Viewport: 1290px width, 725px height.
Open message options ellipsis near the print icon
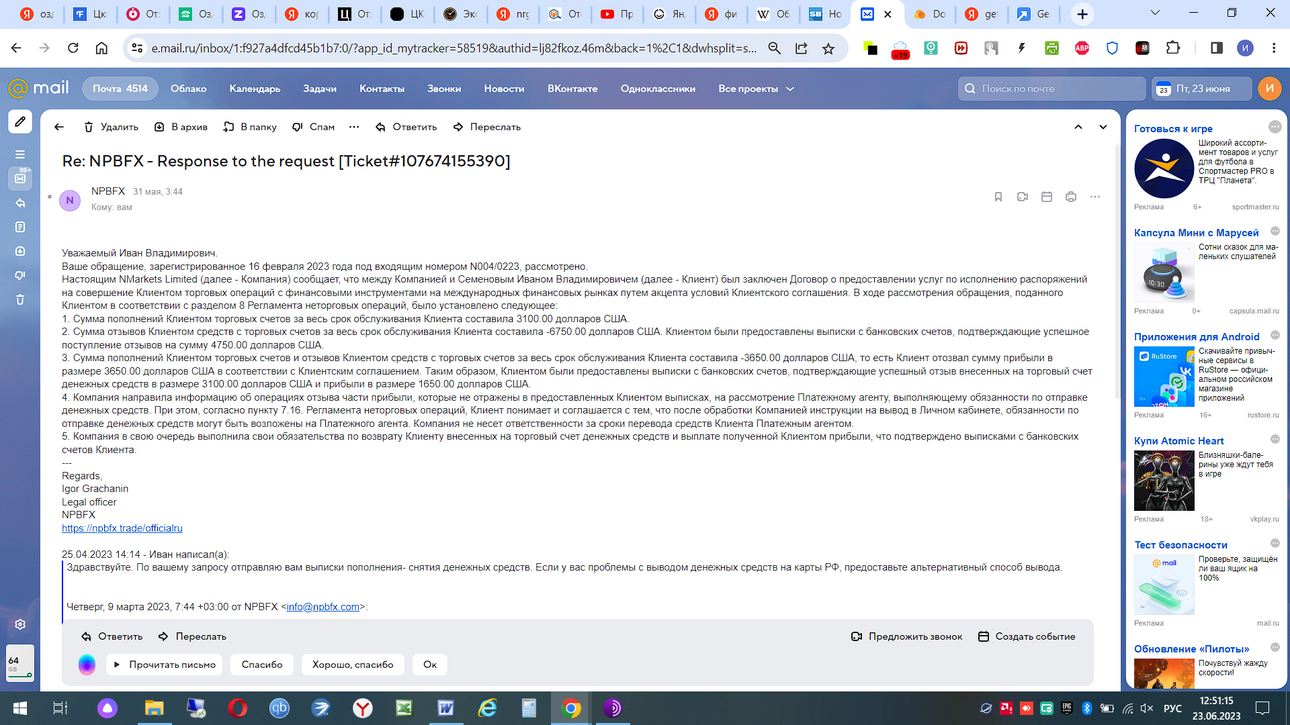pos(1095,197)
